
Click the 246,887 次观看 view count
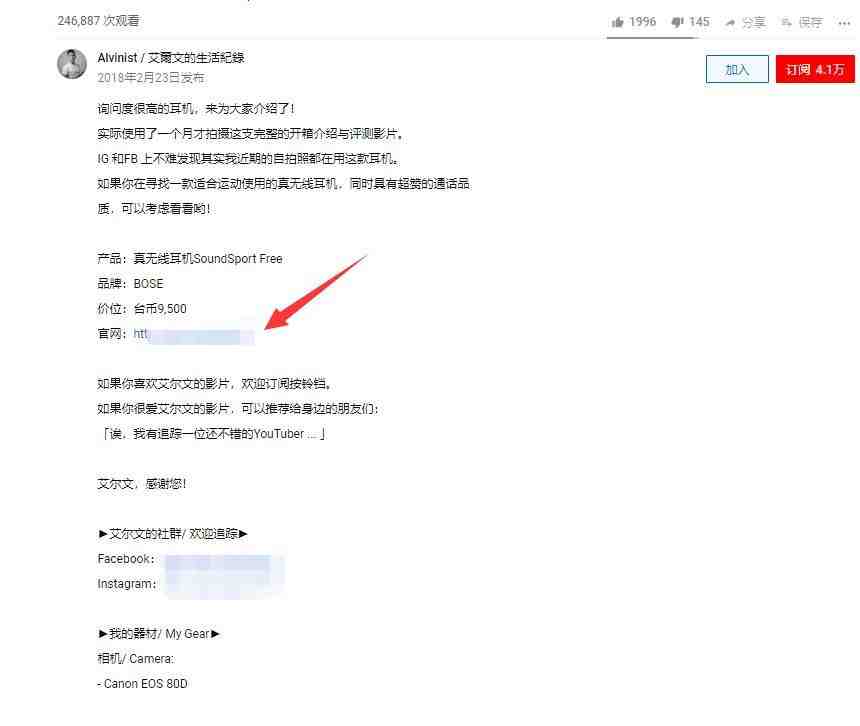click(98, 21)
